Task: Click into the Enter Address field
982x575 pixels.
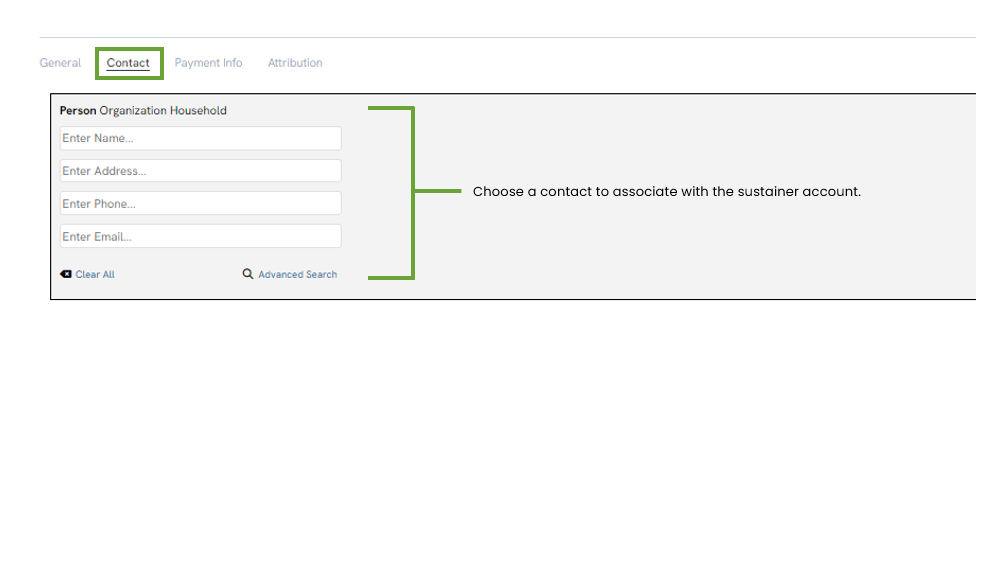Action: pyautogui.click(x=200, y=171)
